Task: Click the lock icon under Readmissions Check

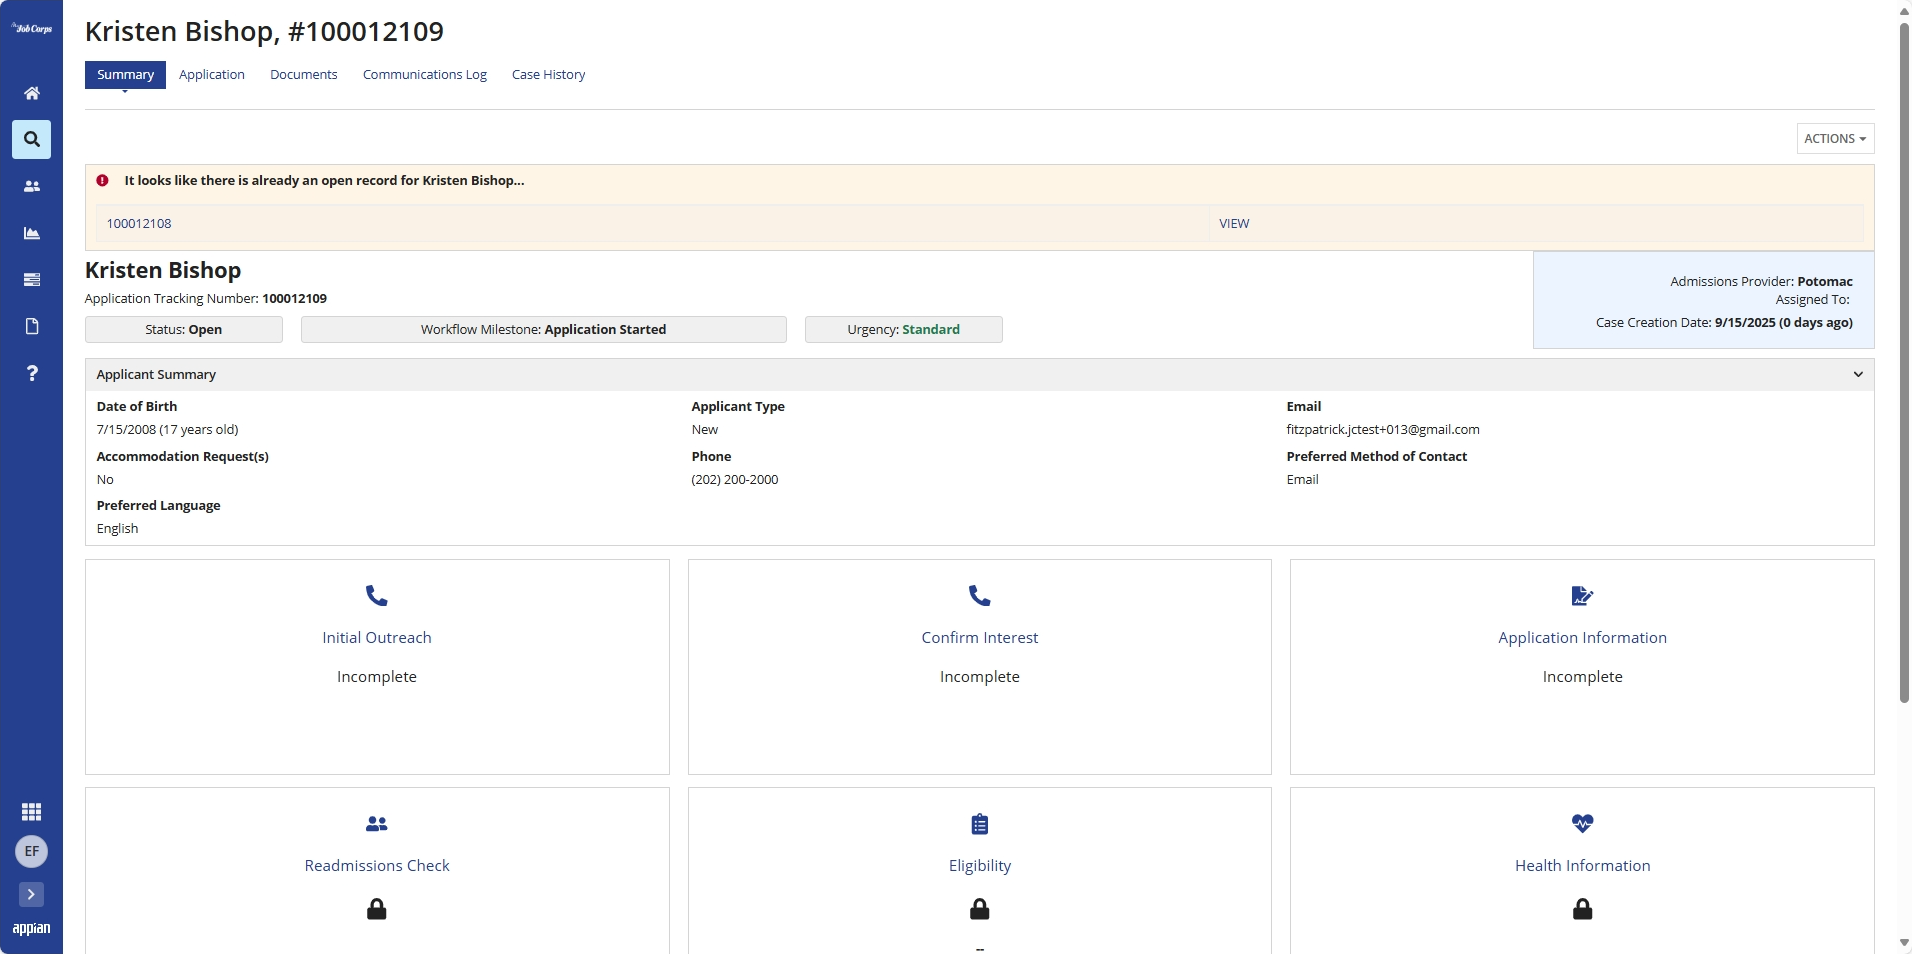Action: coord(377,909)
